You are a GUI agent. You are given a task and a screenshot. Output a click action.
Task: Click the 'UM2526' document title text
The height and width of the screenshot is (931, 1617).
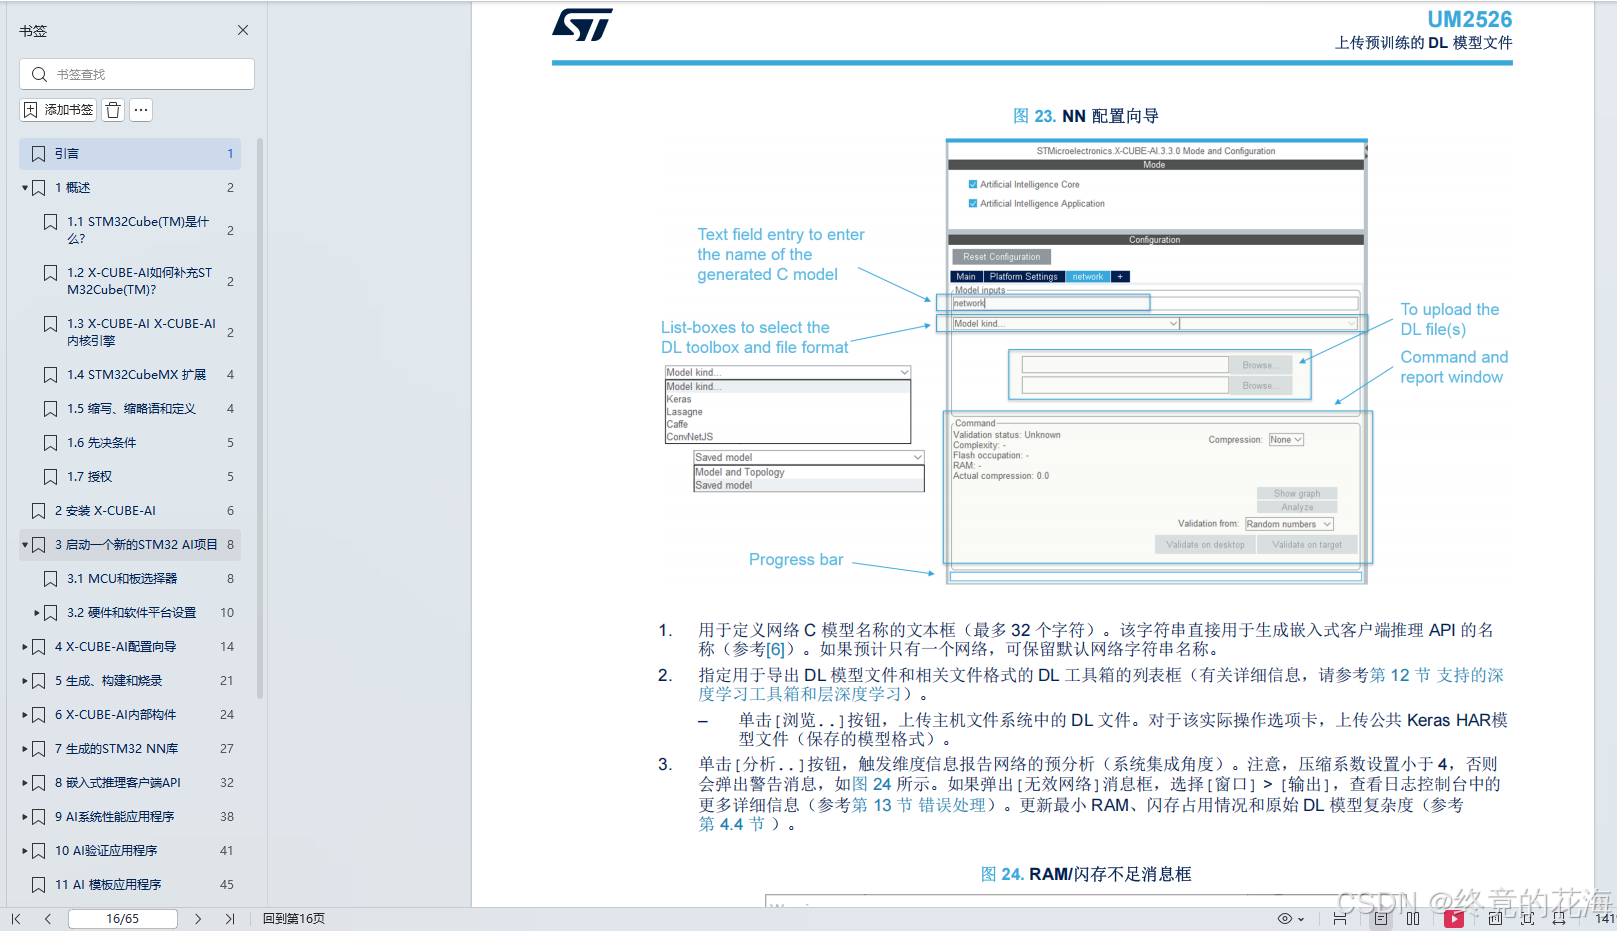[x=1469, y=19]
